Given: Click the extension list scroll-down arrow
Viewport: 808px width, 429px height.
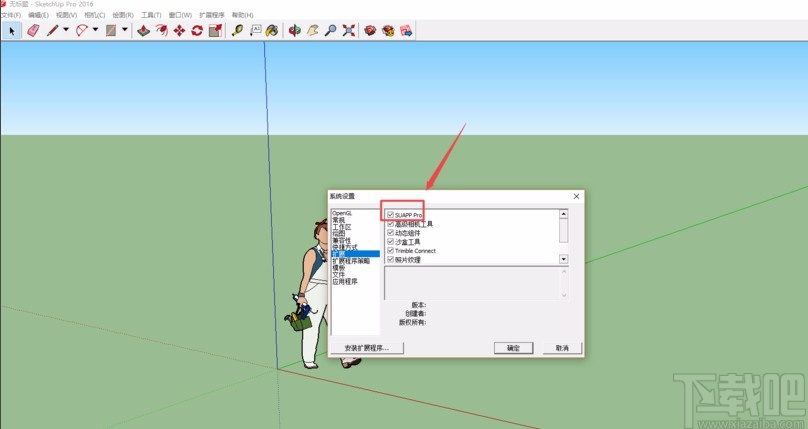Looking at the screenshot, I should click(x=563, y=260).
